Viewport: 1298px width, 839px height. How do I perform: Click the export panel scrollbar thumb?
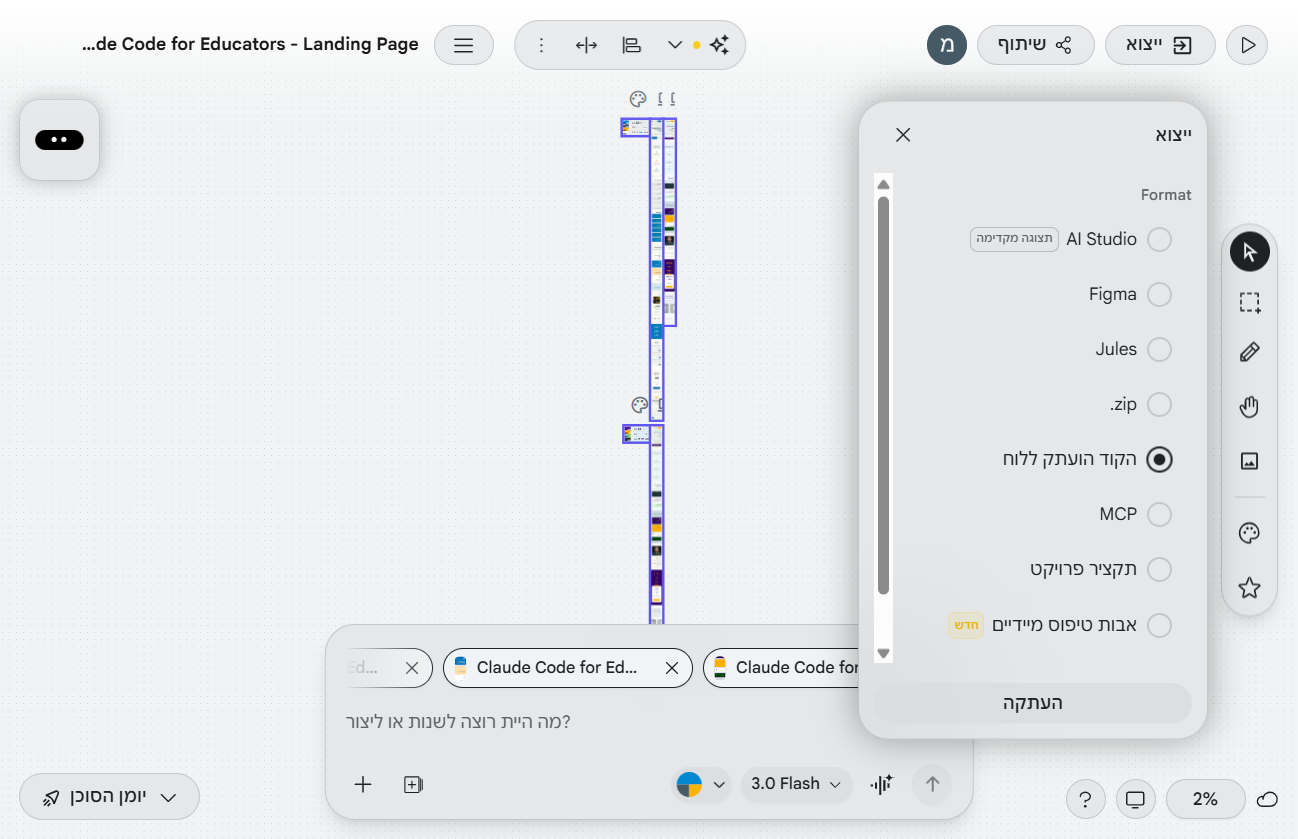(883, 395)
